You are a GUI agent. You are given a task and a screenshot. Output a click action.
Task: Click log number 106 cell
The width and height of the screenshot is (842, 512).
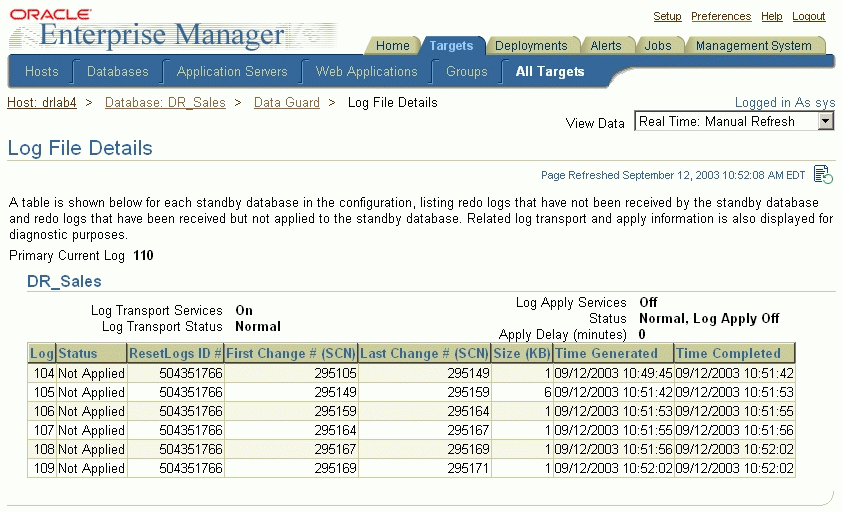pyautogui.click(x=43, y=411)
